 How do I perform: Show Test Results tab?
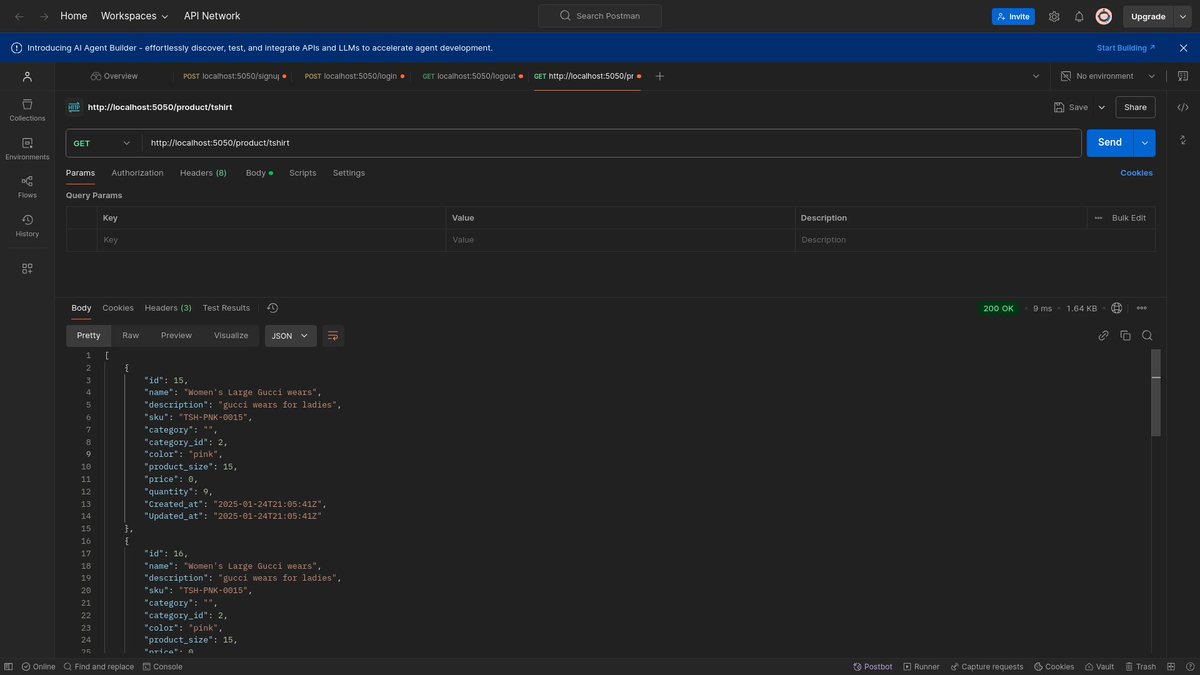pyautogui.click(x=226, y=308)
